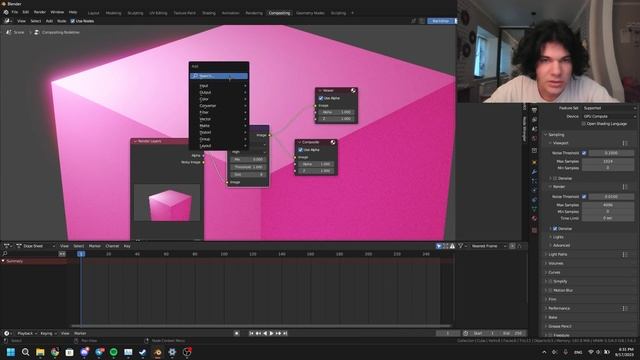
Task: Switch to the Geometry Nodes workspace tab
Action: coord(310,13)
